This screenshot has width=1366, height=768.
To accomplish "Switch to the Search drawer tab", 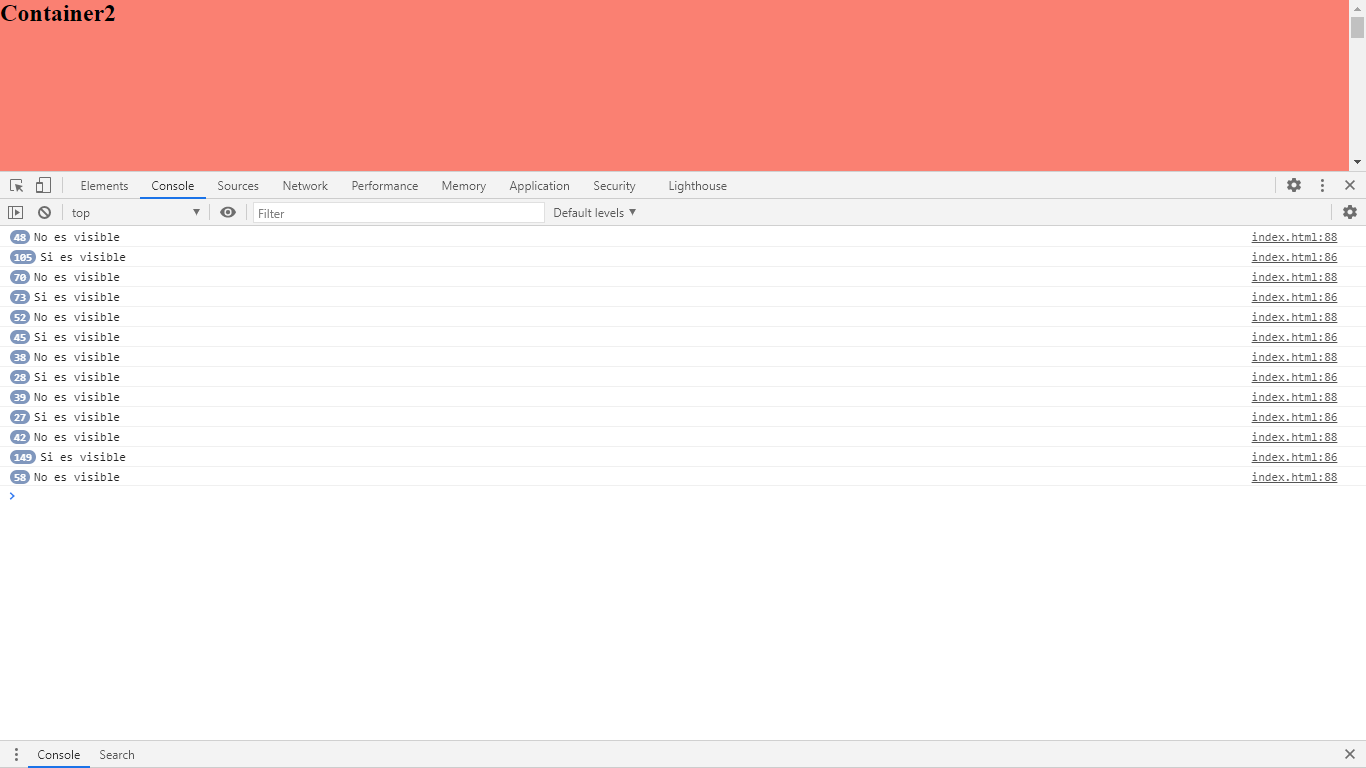I will pos(117,755).
